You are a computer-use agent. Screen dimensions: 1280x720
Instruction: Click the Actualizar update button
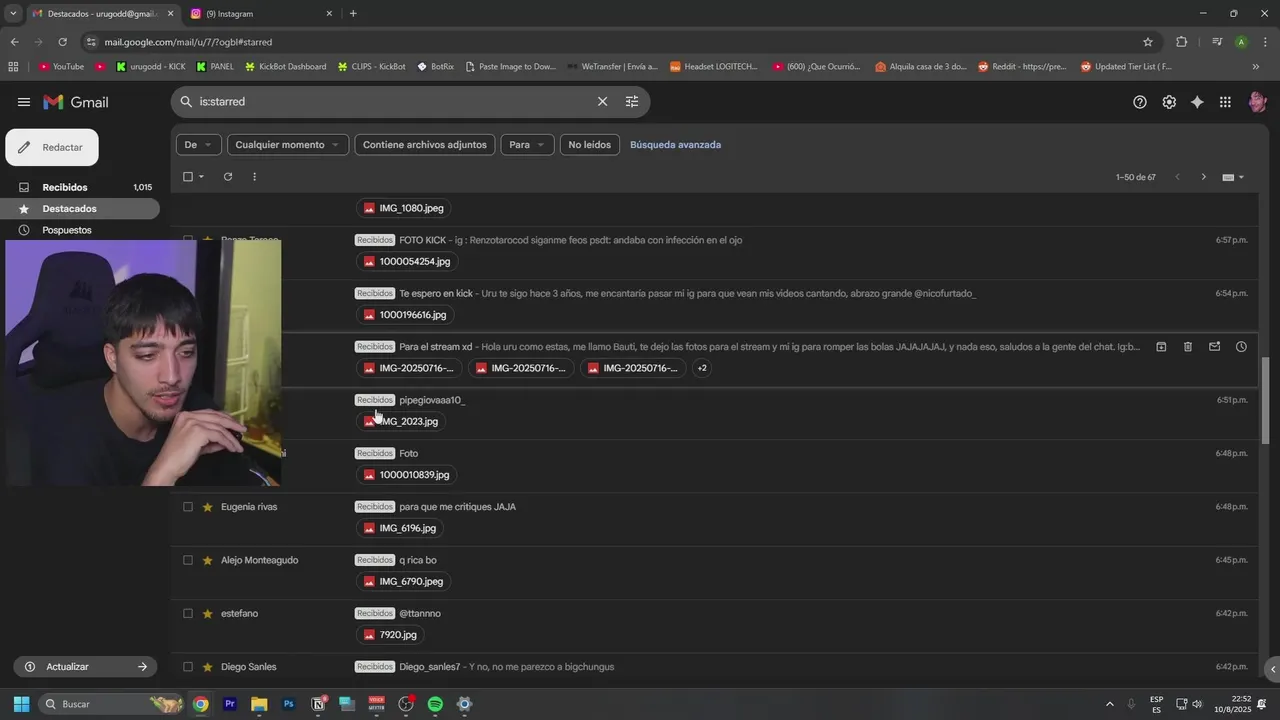point(85,667)
